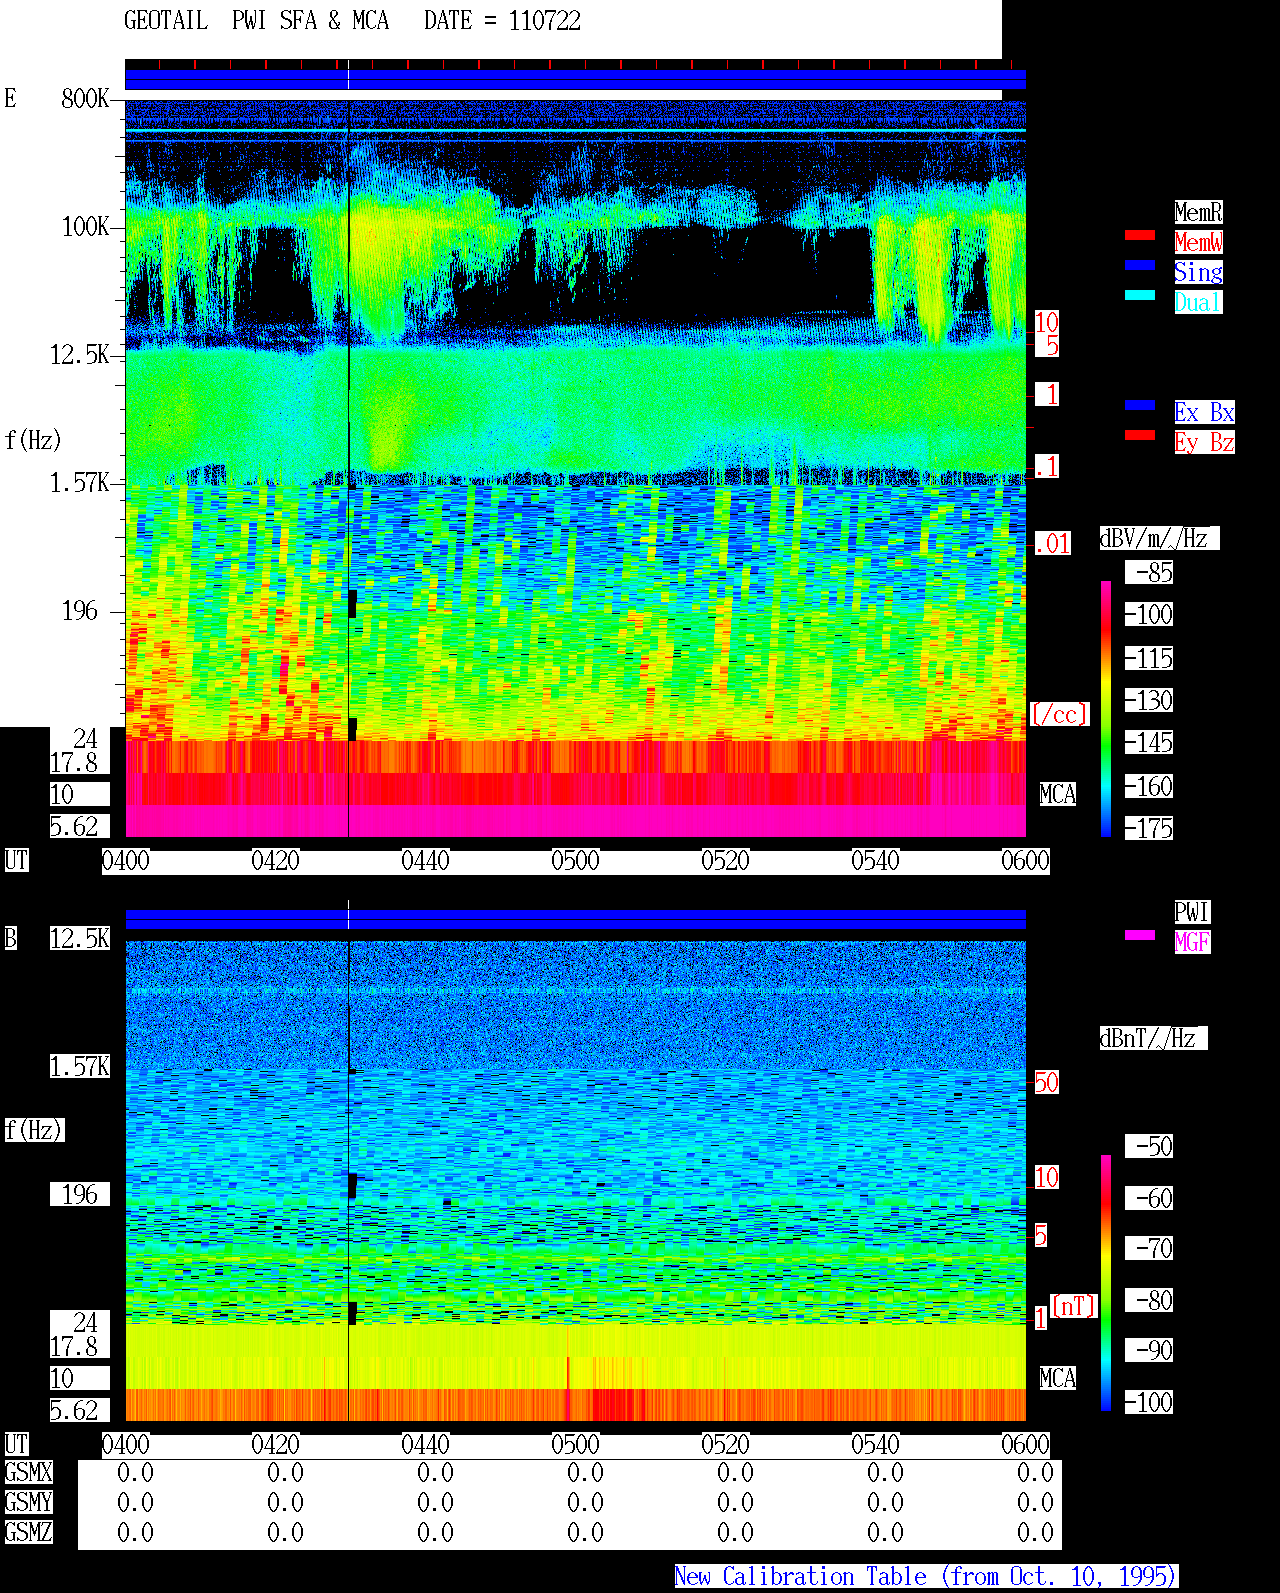
Task: Click the 800K frequency axis label
Action: (x=85, y=98)
